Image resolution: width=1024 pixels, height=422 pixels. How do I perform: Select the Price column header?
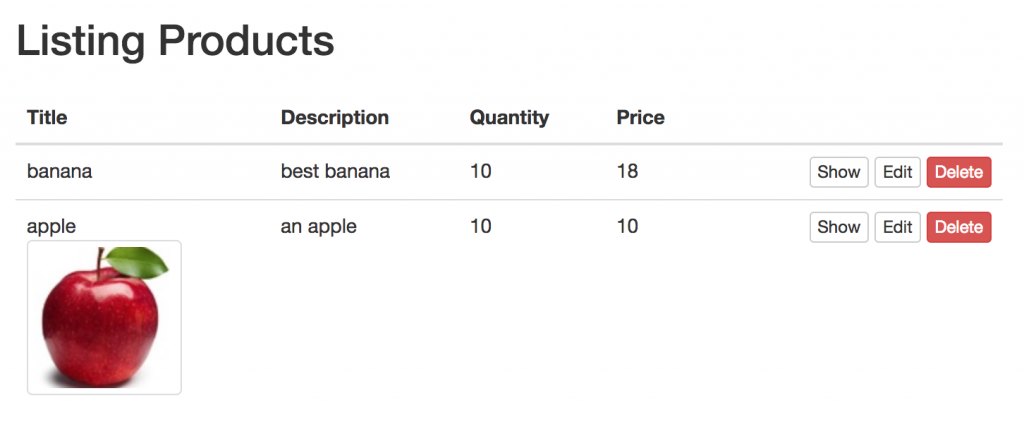click(640, 117)
